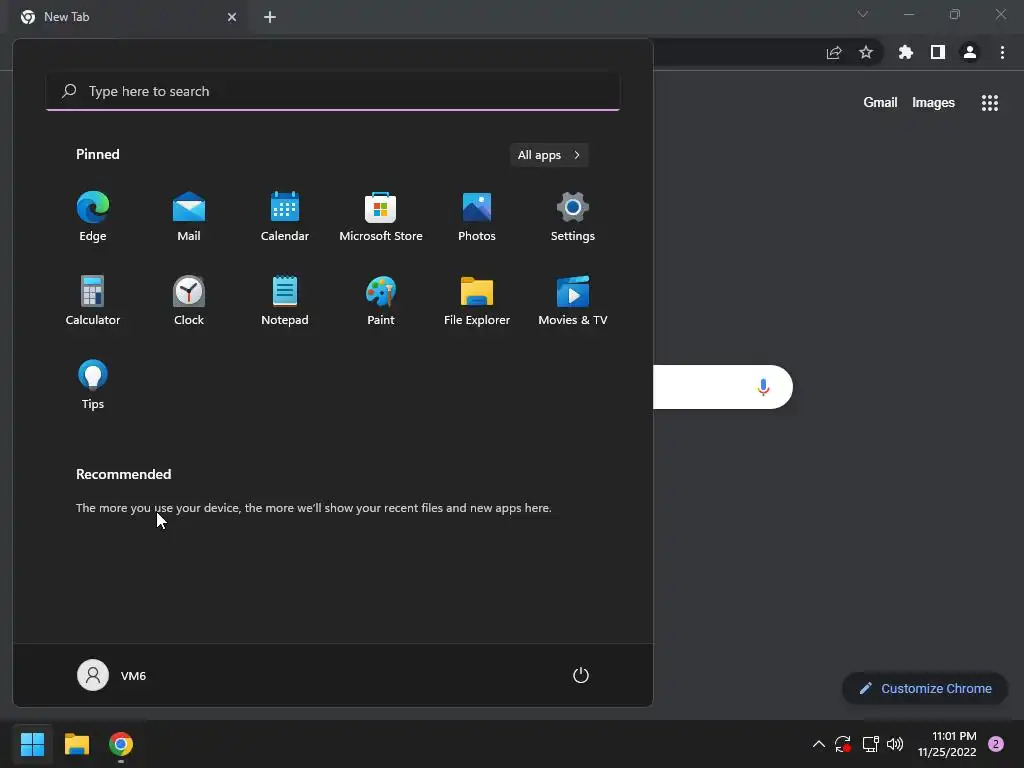Open the clock showing 11:01 PM
1024x768 pixels.
coord(947,744)
